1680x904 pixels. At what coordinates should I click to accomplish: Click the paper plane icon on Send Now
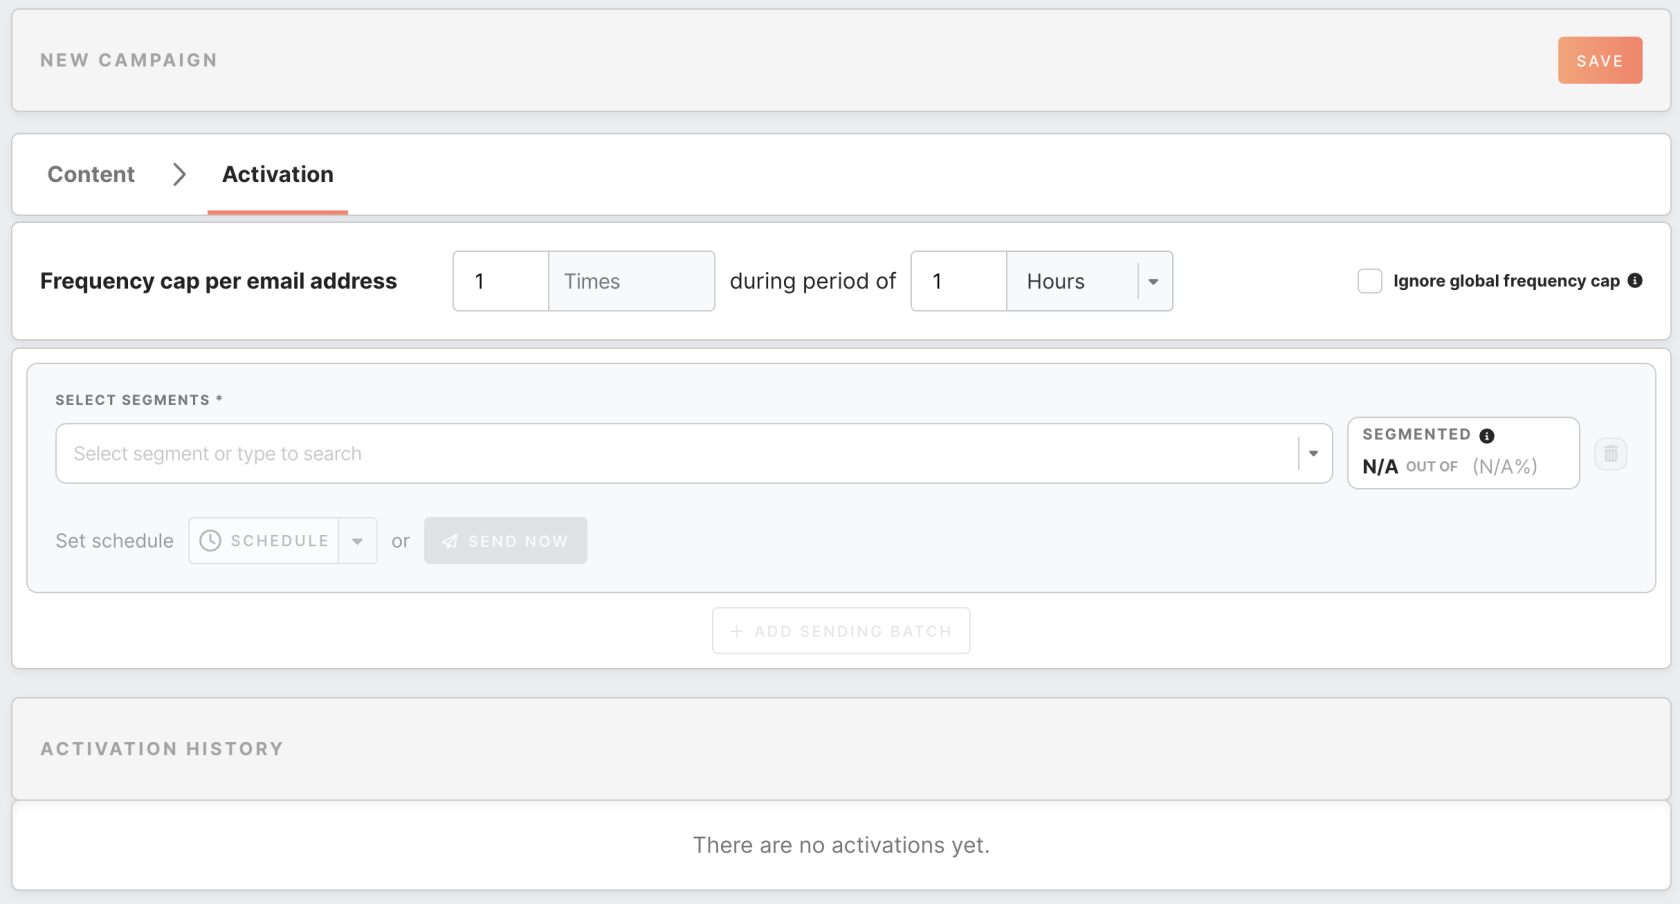(450, 541)
